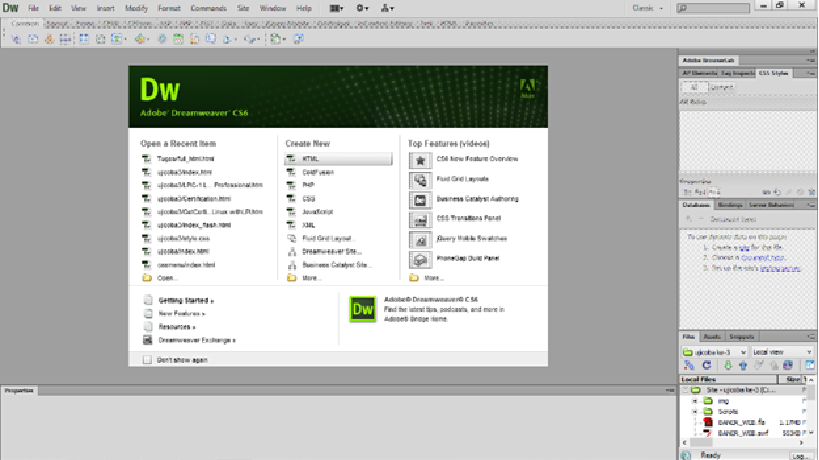The image size is (819, 460).
Task: Connect to remote server in Files panel
Action: click(689, 365)
